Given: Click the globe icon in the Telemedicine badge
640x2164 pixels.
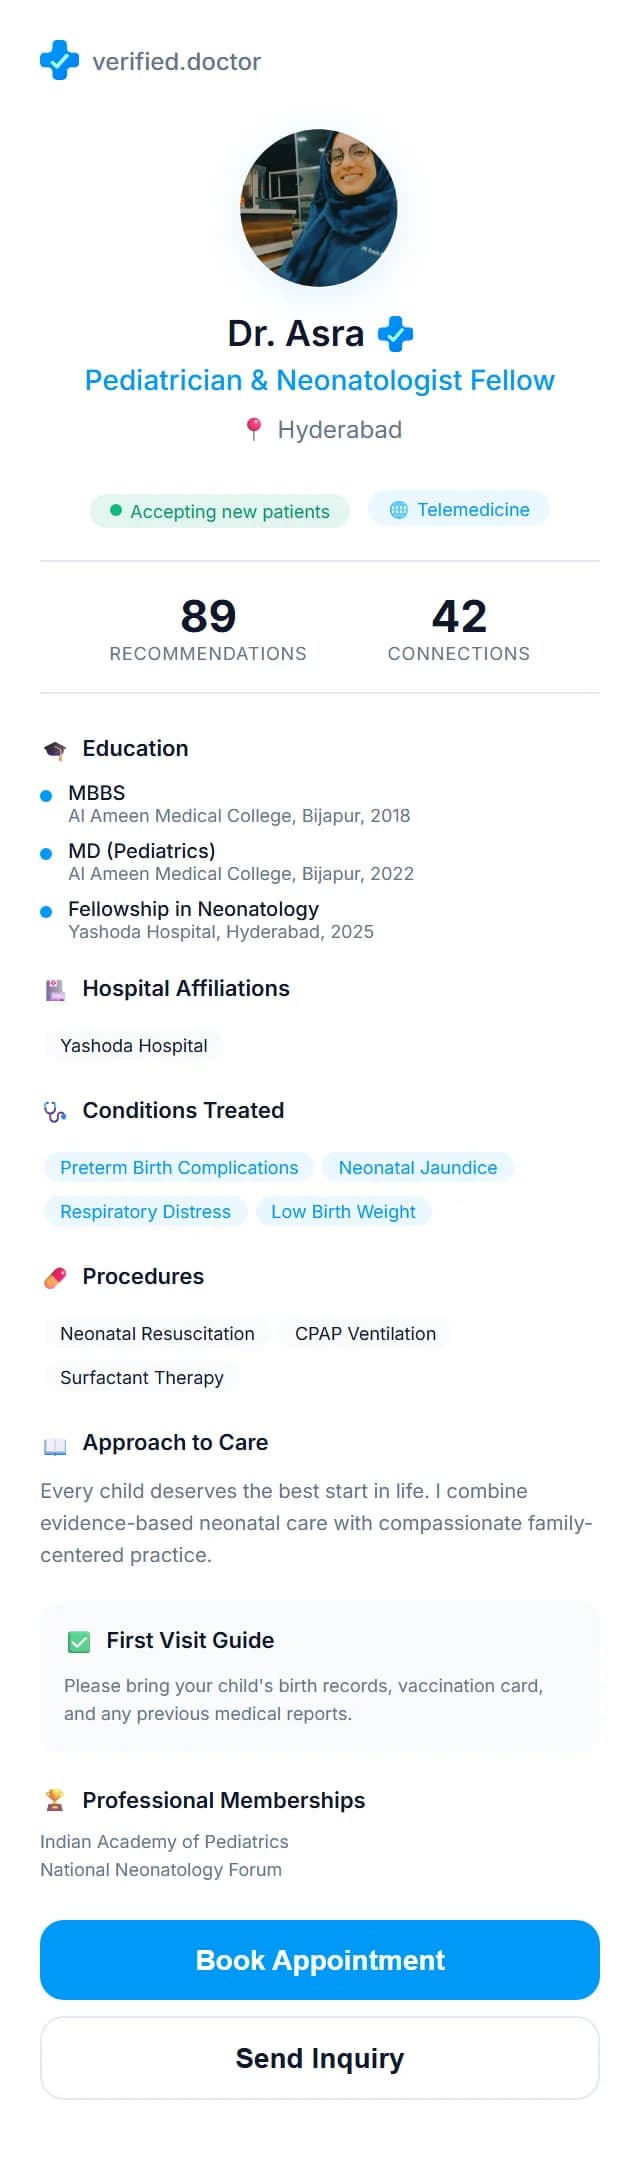Looking at the screenshot, I should pos(398,509).
